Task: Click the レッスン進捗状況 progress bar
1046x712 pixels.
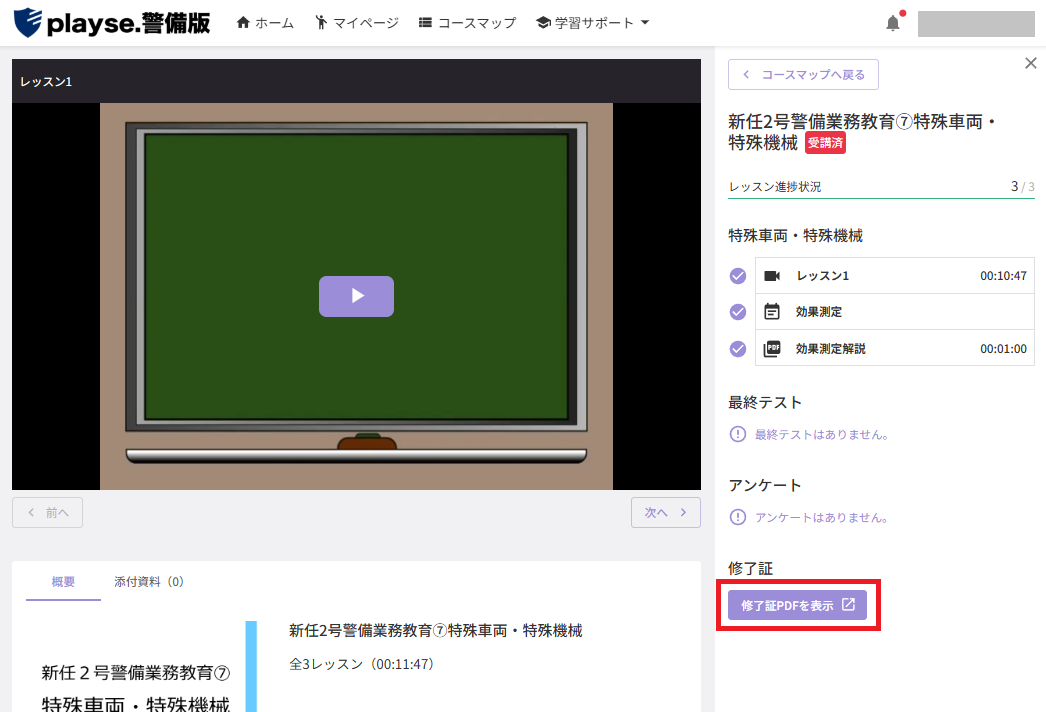Action: (x=881, y=198)
